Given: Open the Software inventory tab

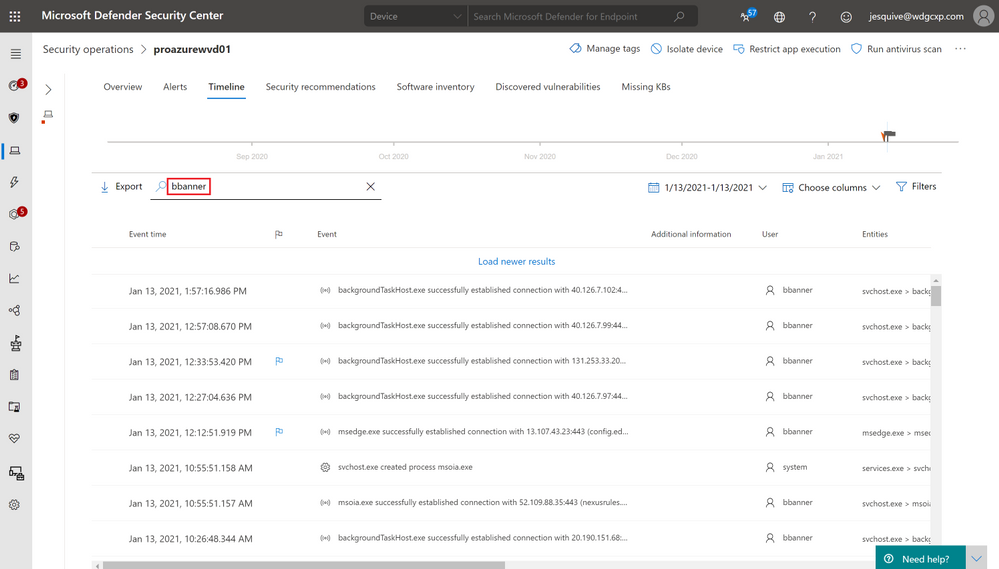Looking at the screenshot, I should [435, 87].
